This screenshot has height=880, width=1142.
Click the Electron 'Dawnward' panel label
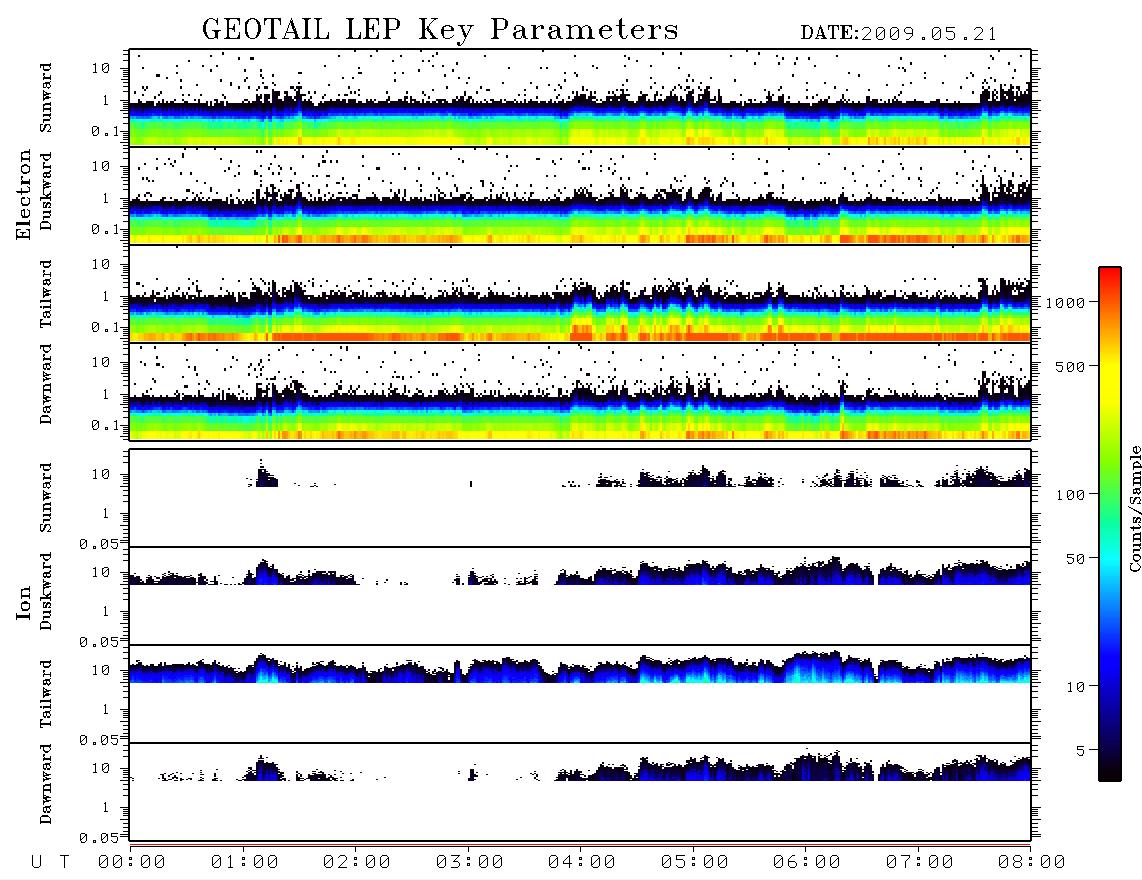(45, 384)
